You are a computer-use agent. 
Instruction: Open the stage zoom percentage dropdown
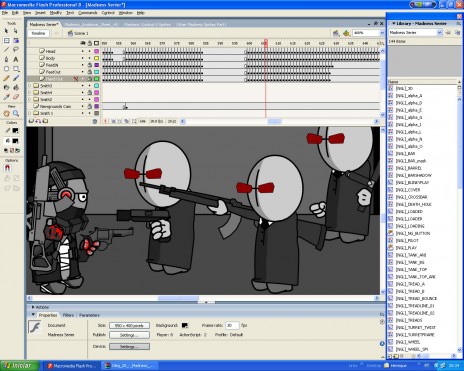pyautogui.click(x=382, y=33)
